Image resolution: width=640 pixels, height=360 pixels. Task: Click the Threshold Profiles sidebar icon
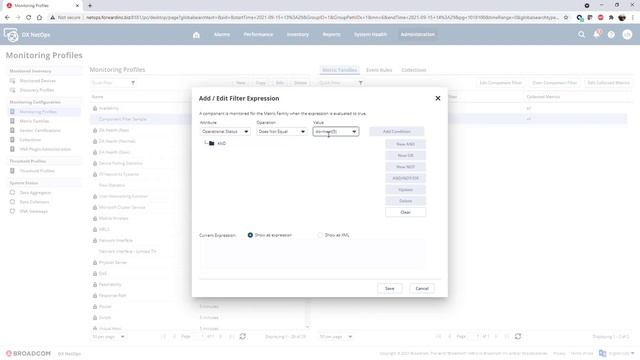coord(12,171)
